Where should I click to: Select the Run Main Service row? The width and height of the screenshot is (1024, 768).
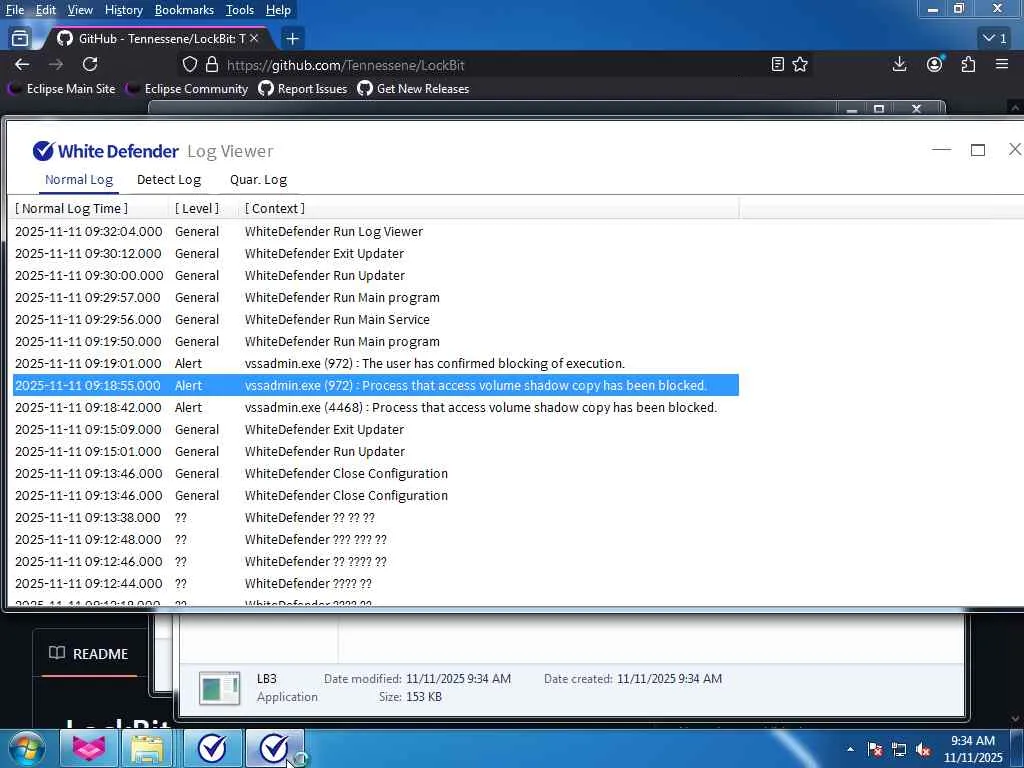click(x=376, y=319)
